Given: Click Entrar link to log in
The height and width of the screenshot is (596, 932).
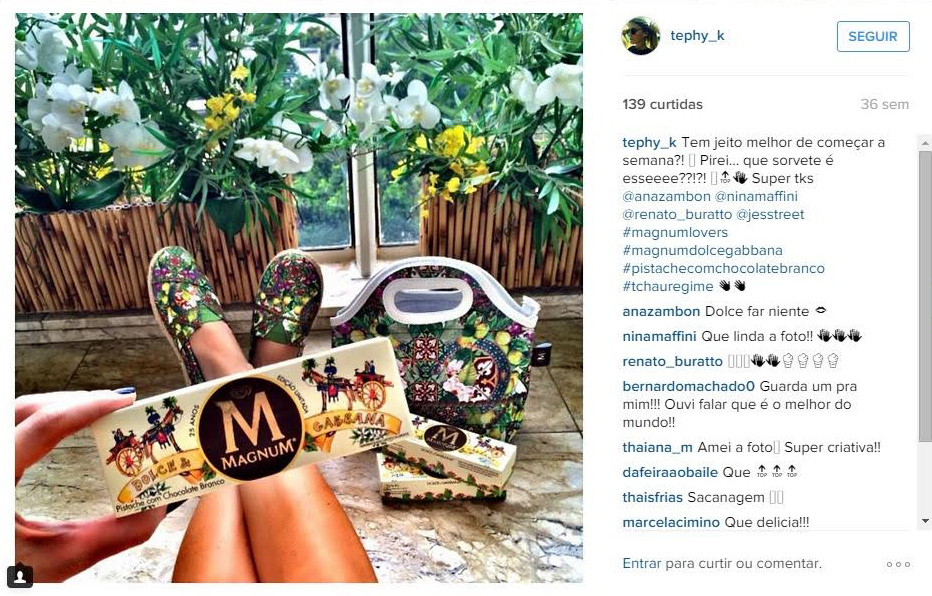Looking at the screenshot, I should tap(642, 563).
